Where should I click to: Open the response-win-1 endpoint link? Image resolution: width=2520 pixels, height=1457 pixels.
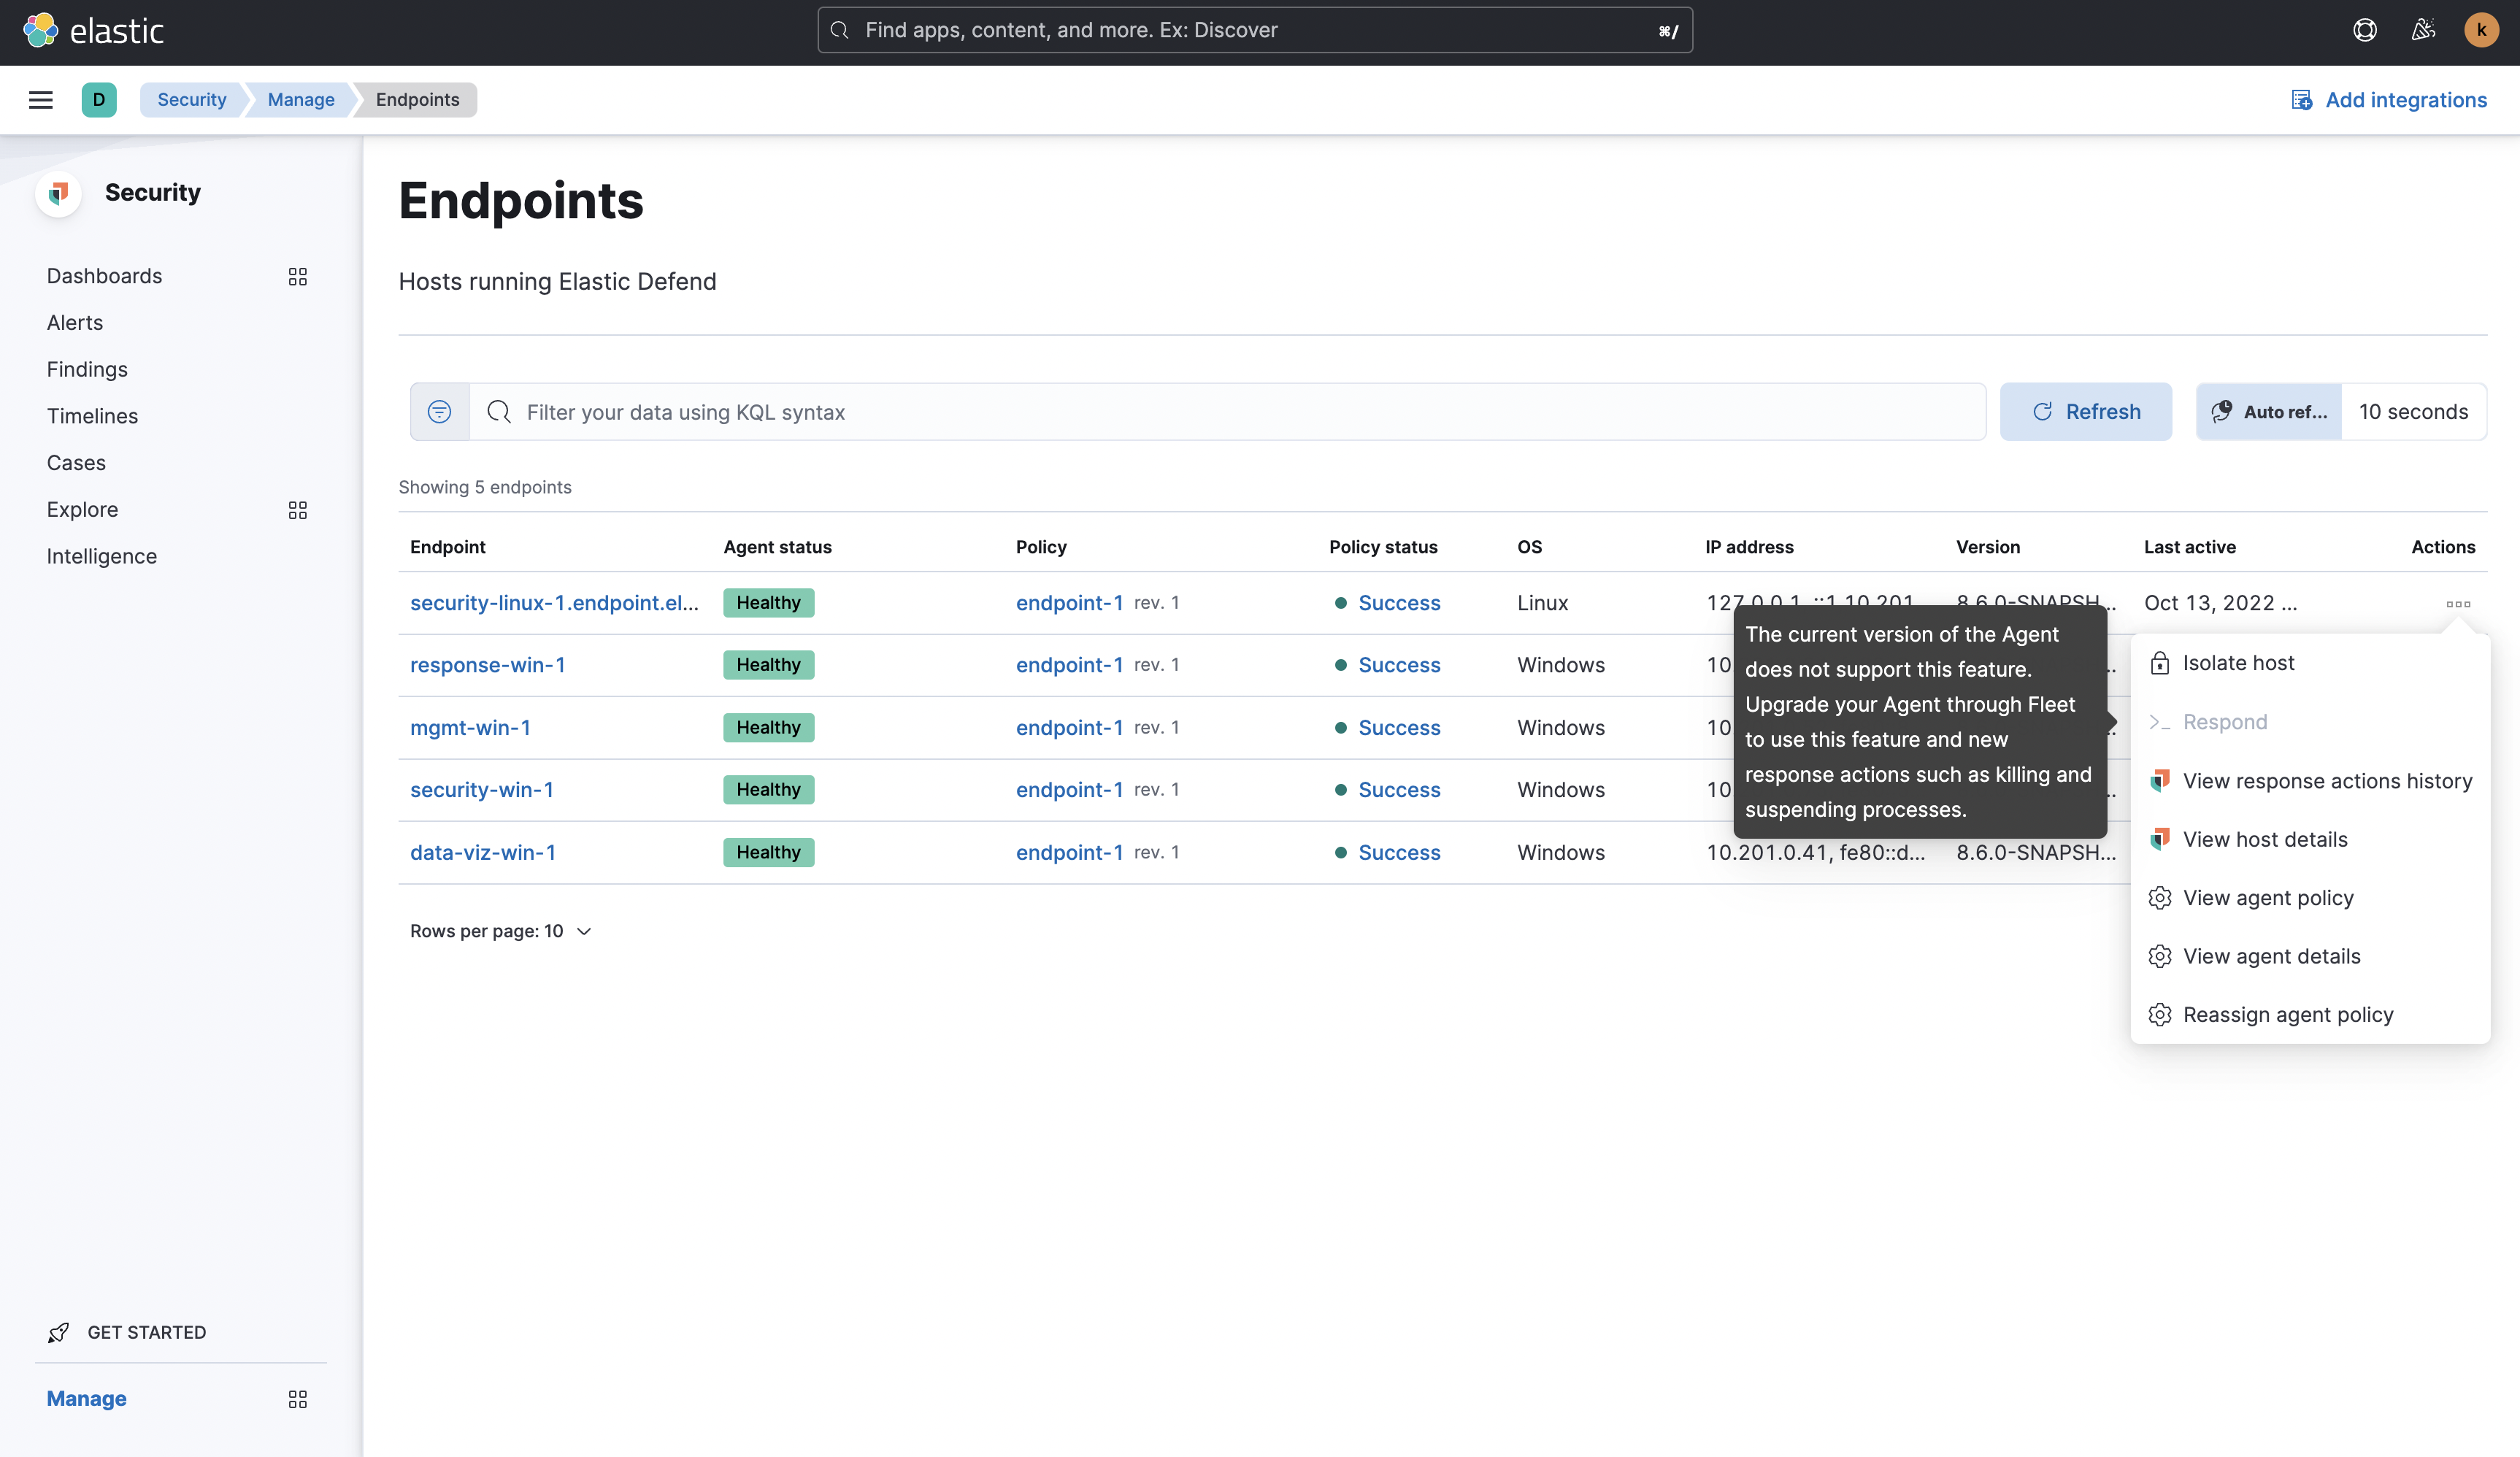click(487, 665)
